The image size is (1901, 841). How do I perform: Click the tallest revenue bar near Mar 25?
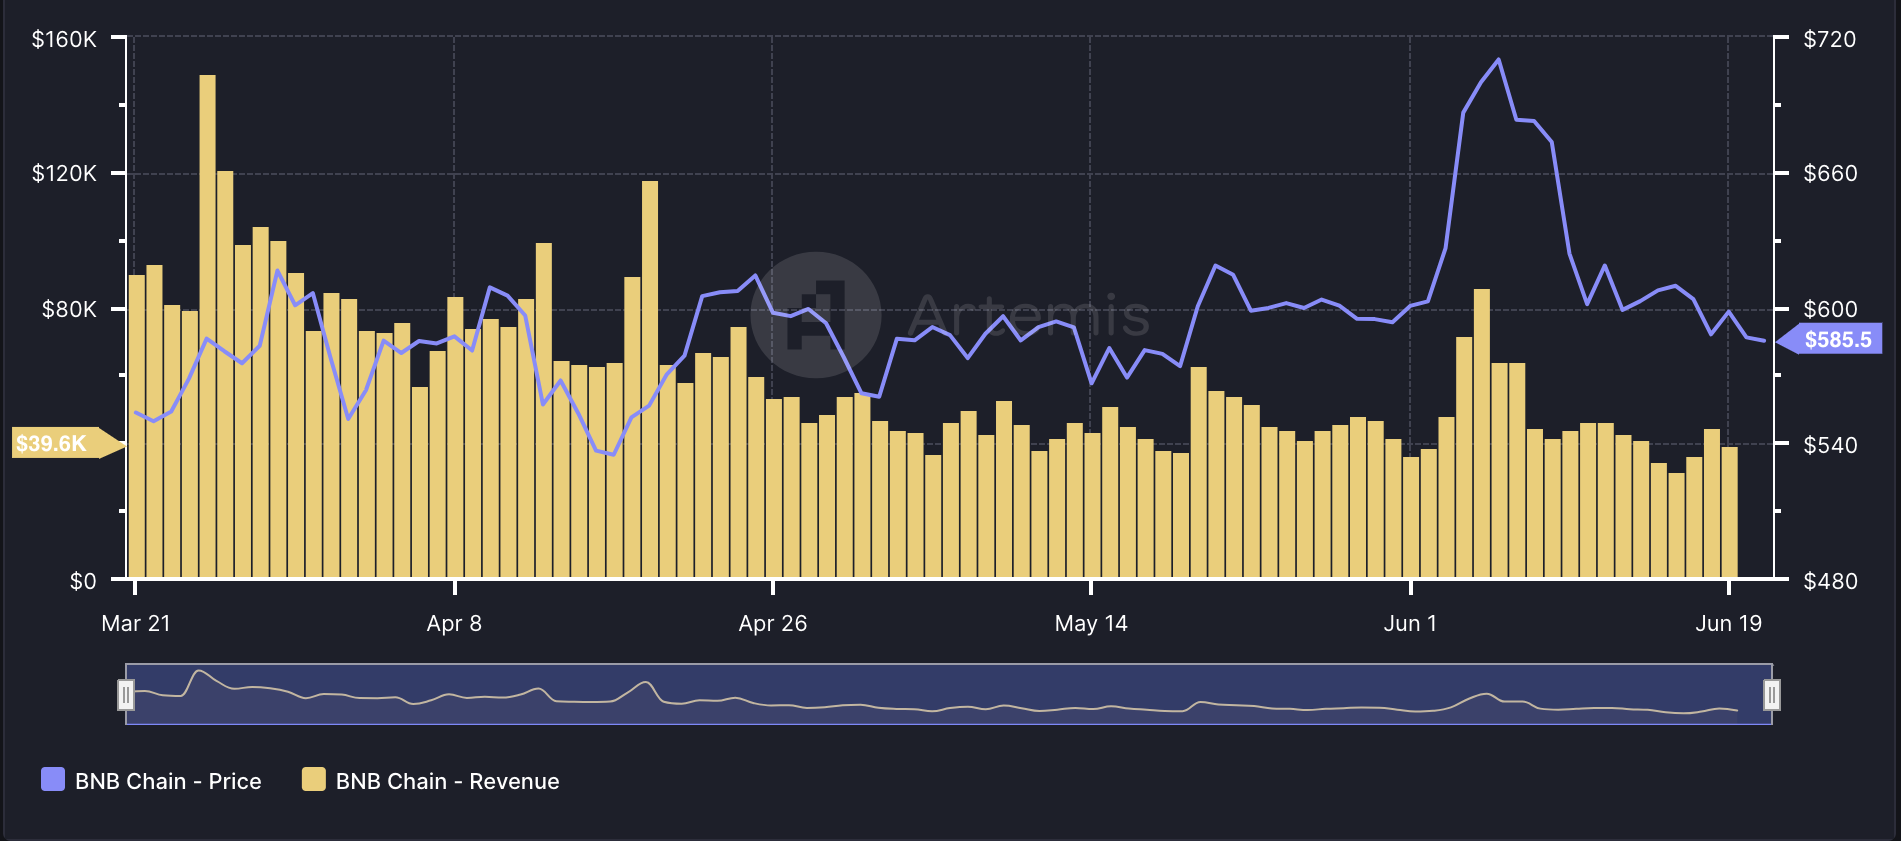tap(207, 326)
